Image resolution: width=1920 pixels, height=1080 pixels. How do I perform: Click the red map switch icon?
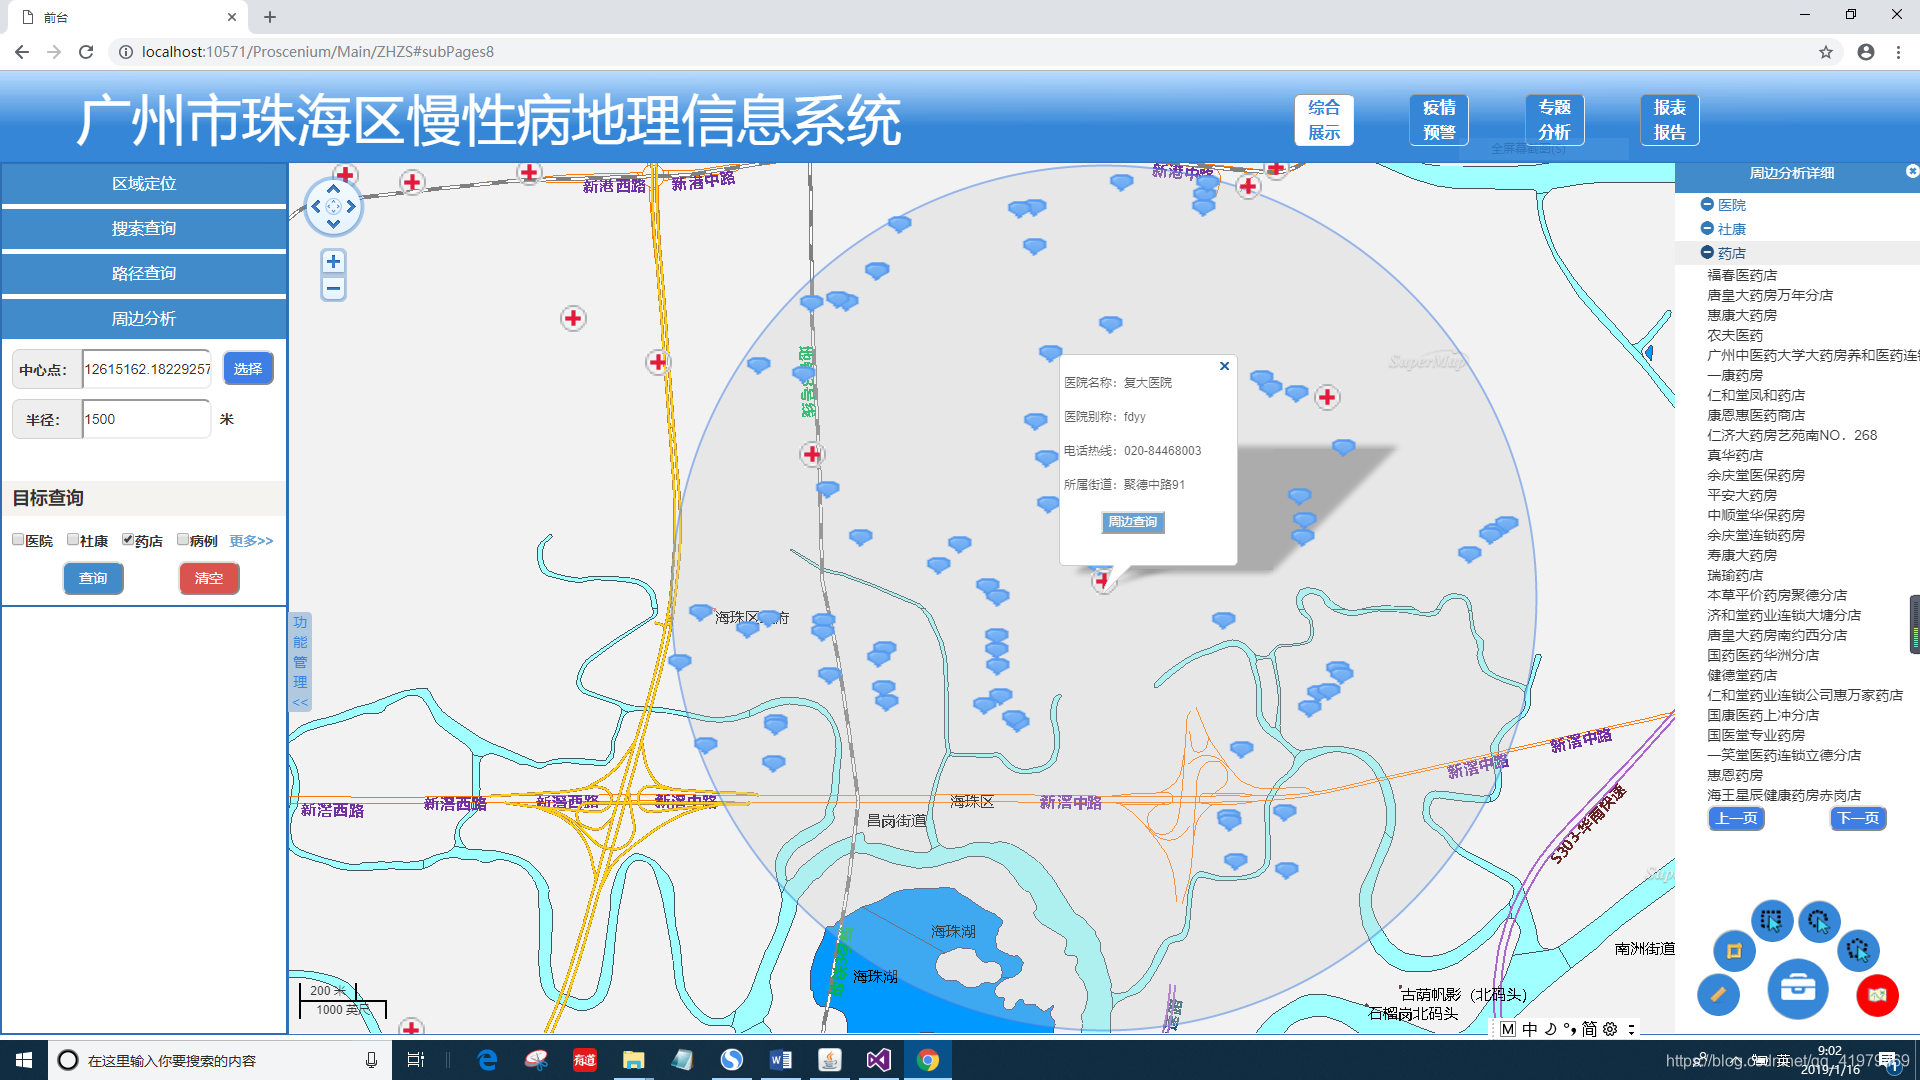click(x=1877, y=994)
